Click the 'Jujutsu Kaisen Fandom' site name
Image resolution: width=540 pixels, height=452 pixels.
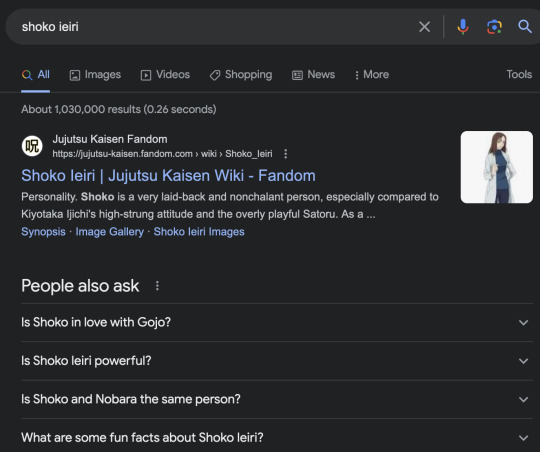coord(110,139)
